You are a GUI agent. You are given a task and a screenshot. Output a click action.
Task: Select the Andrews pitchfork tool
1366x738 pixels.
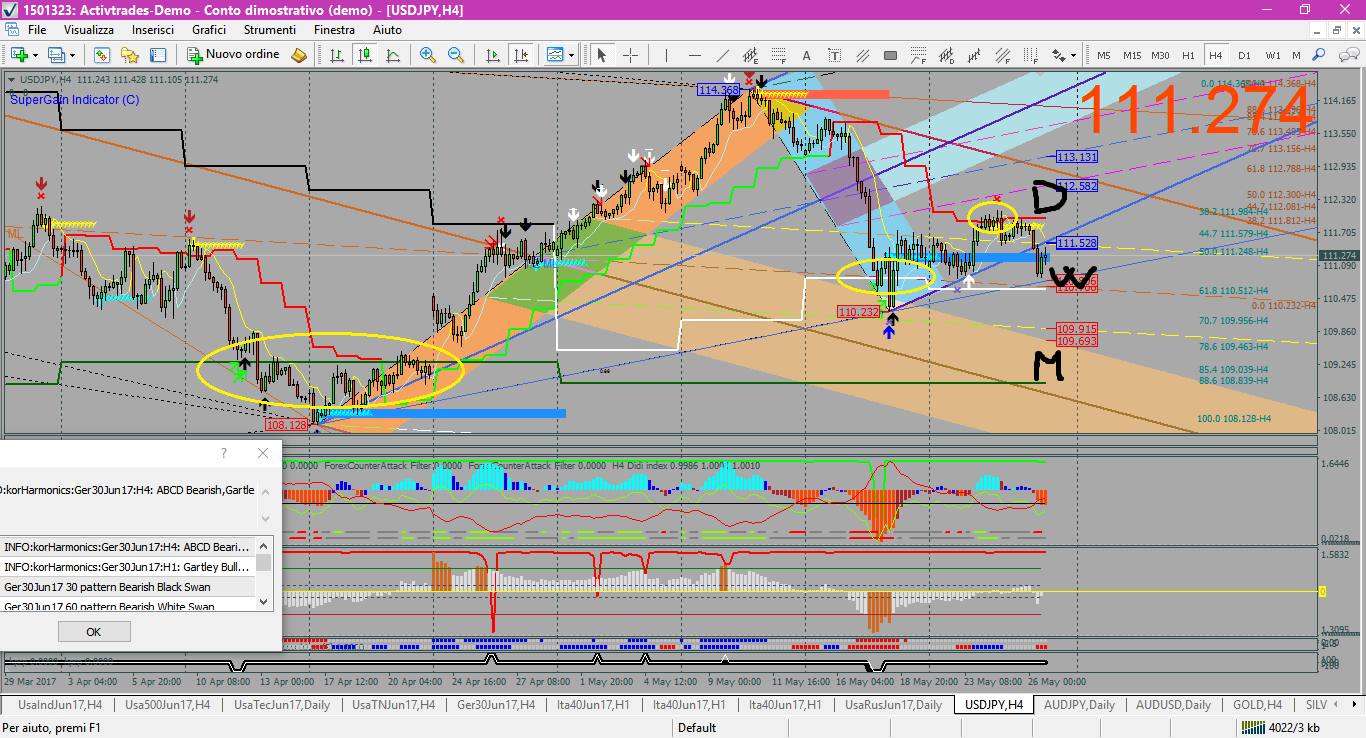pyautogui.click(x=974, y=55)
